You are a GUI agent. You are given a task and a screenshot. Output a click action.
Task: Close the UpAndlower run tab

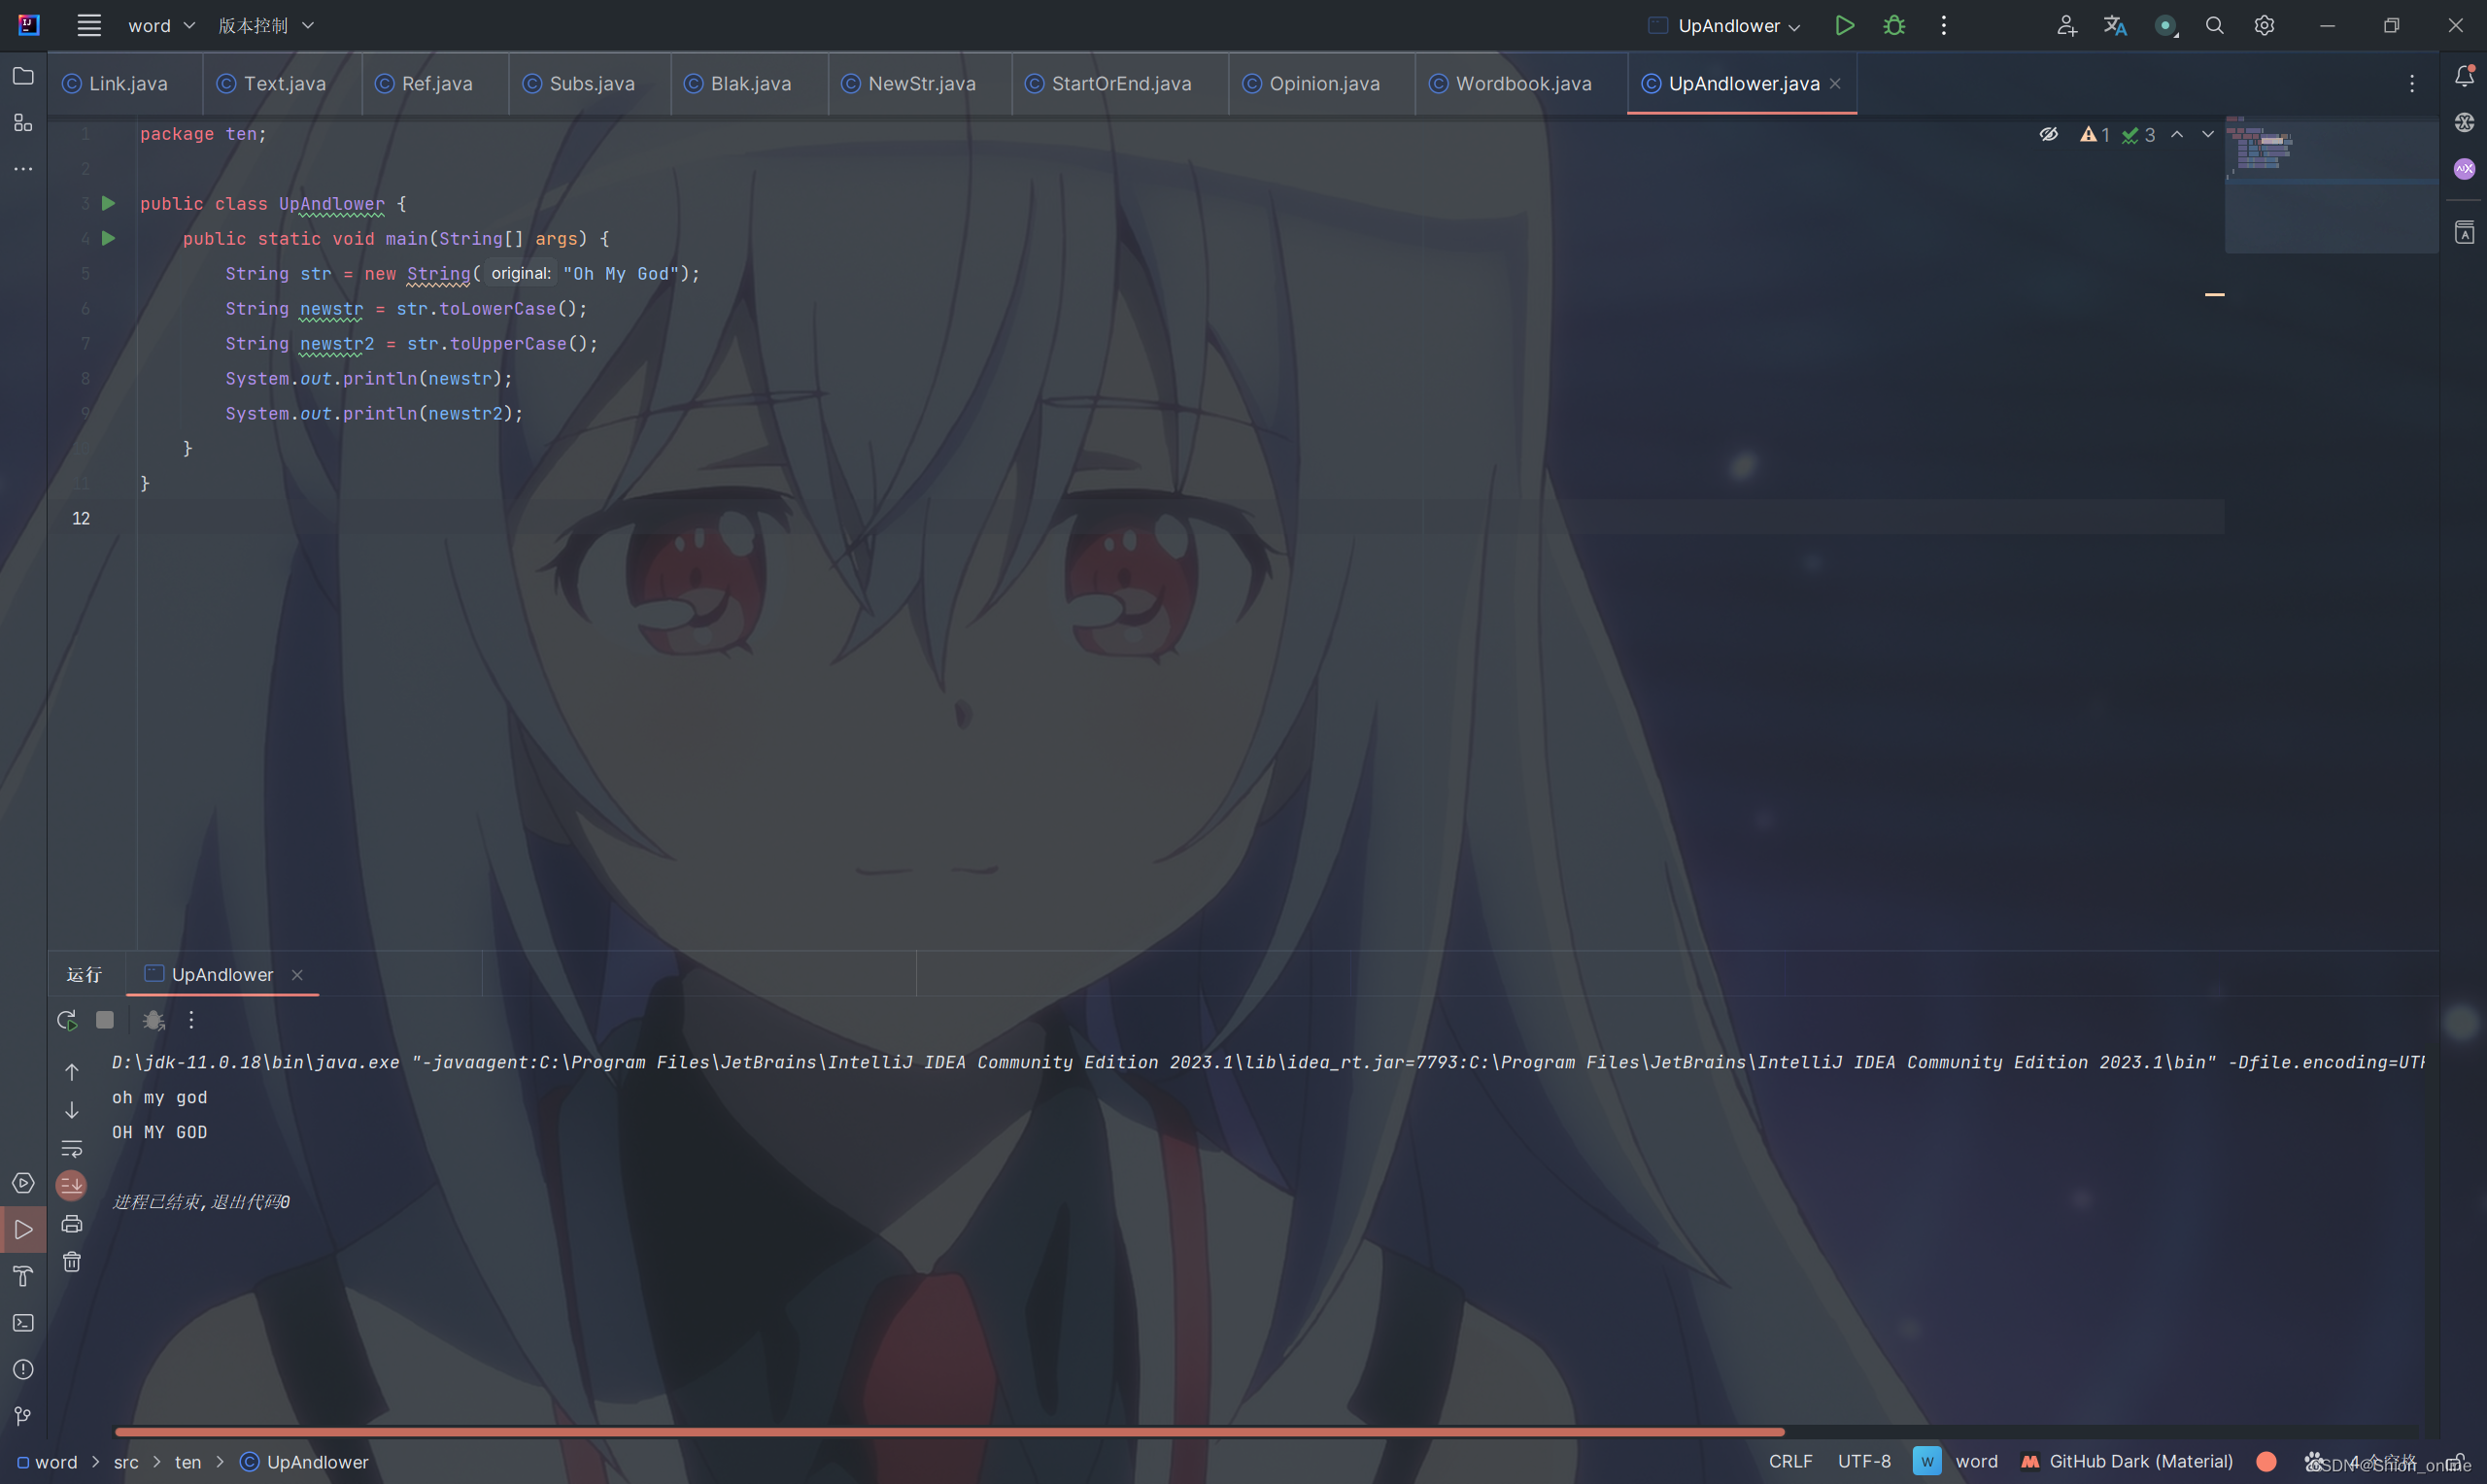click(297, 975)
